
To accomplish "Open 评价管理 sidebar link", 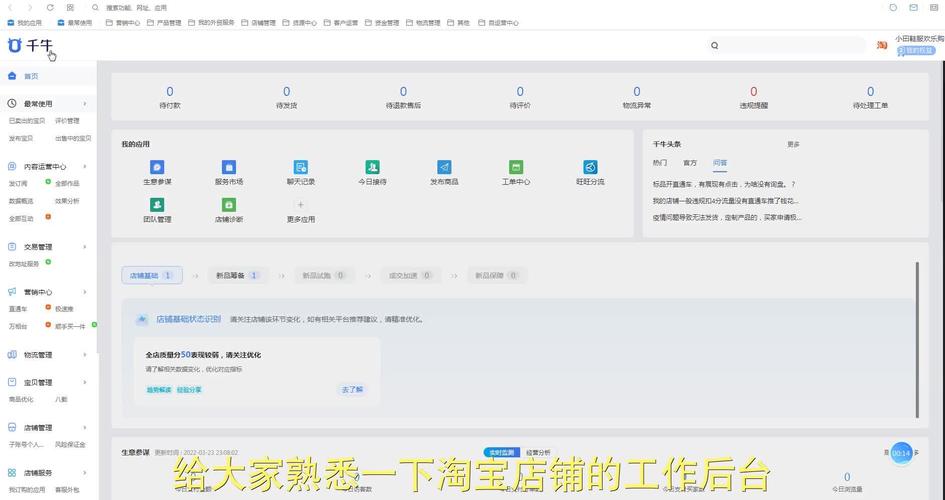I will (x=67, y=120).
